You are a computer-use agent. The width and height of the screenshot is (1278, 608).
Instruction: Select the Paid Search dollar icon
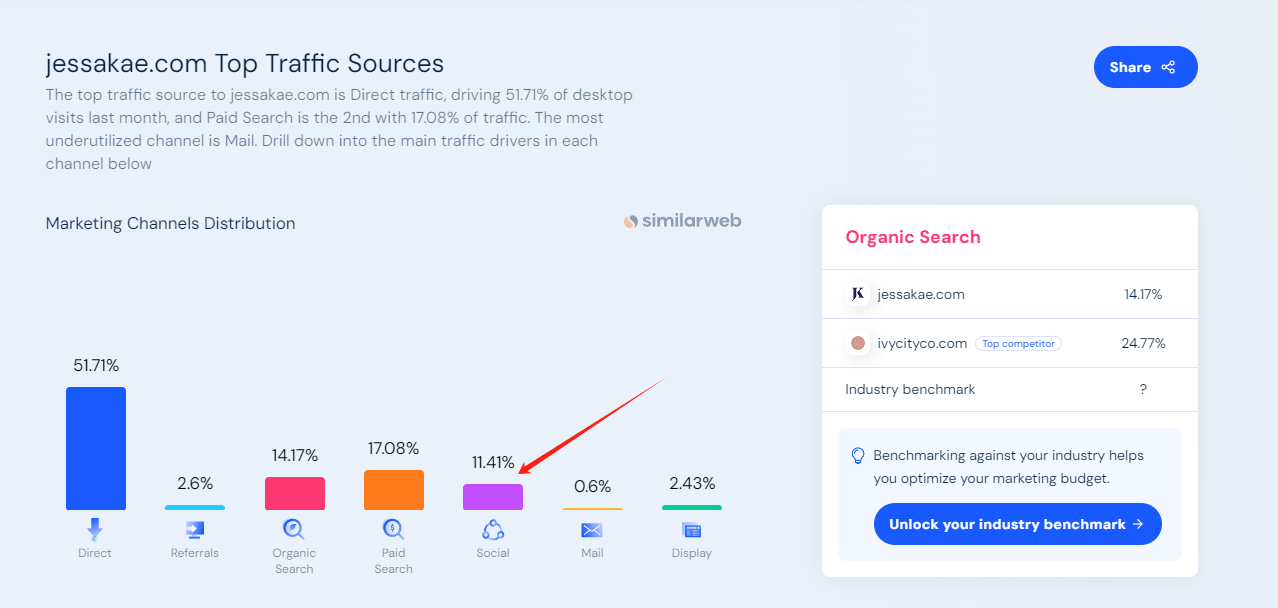pos(393,529)
